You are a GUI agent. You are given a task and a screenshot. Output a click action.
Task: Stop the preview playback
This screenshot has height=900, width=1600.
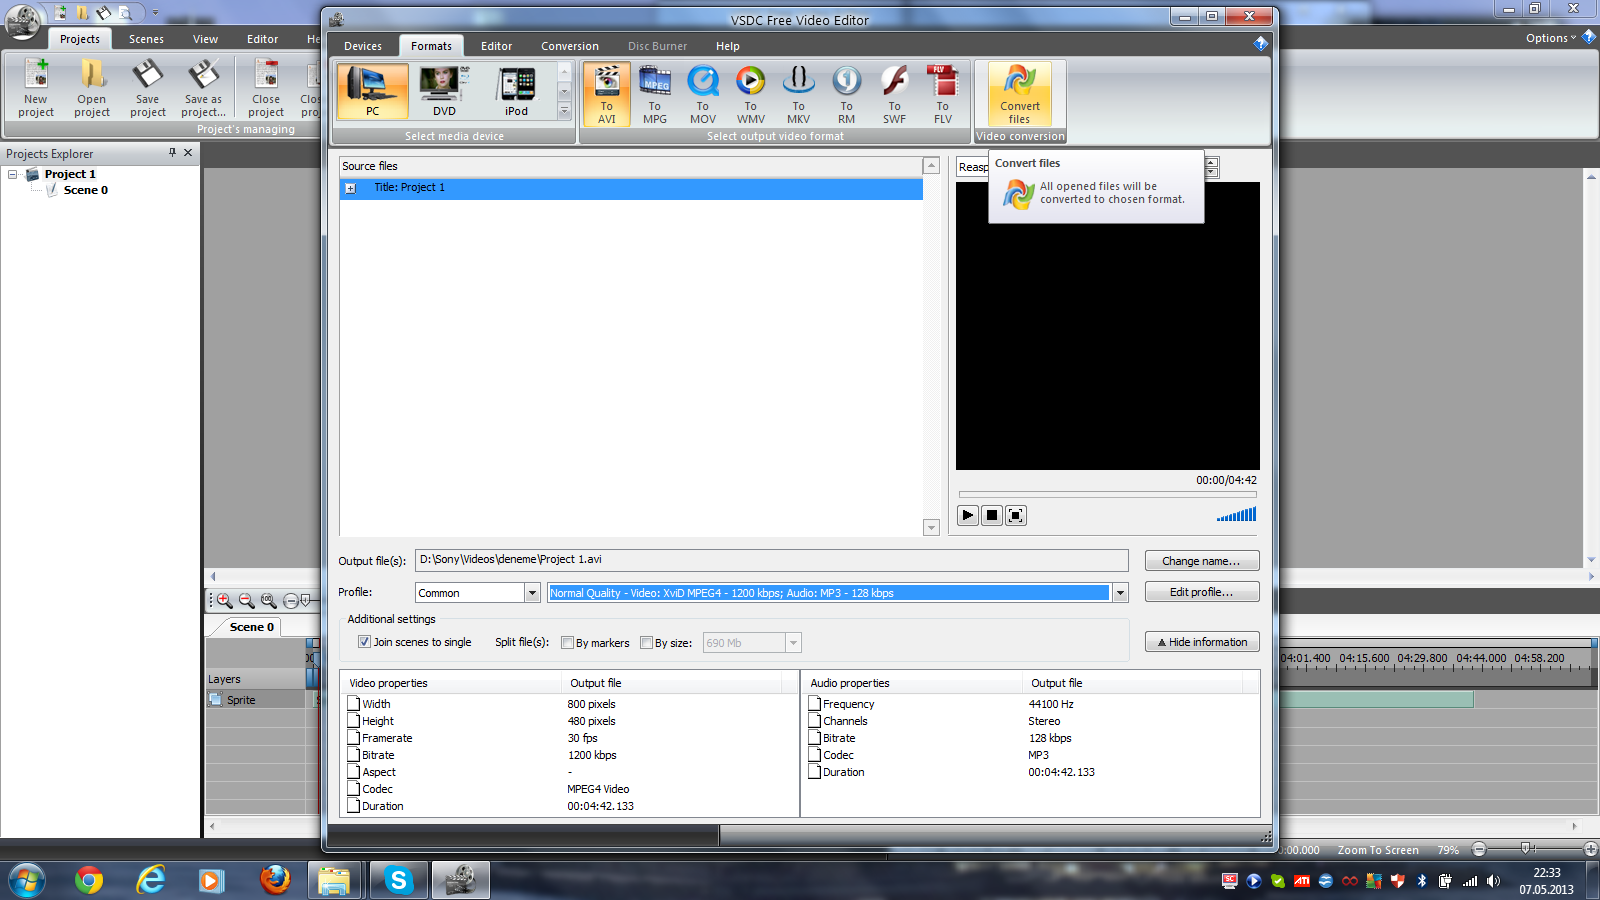pyautogui.click(x=992, y=515)
